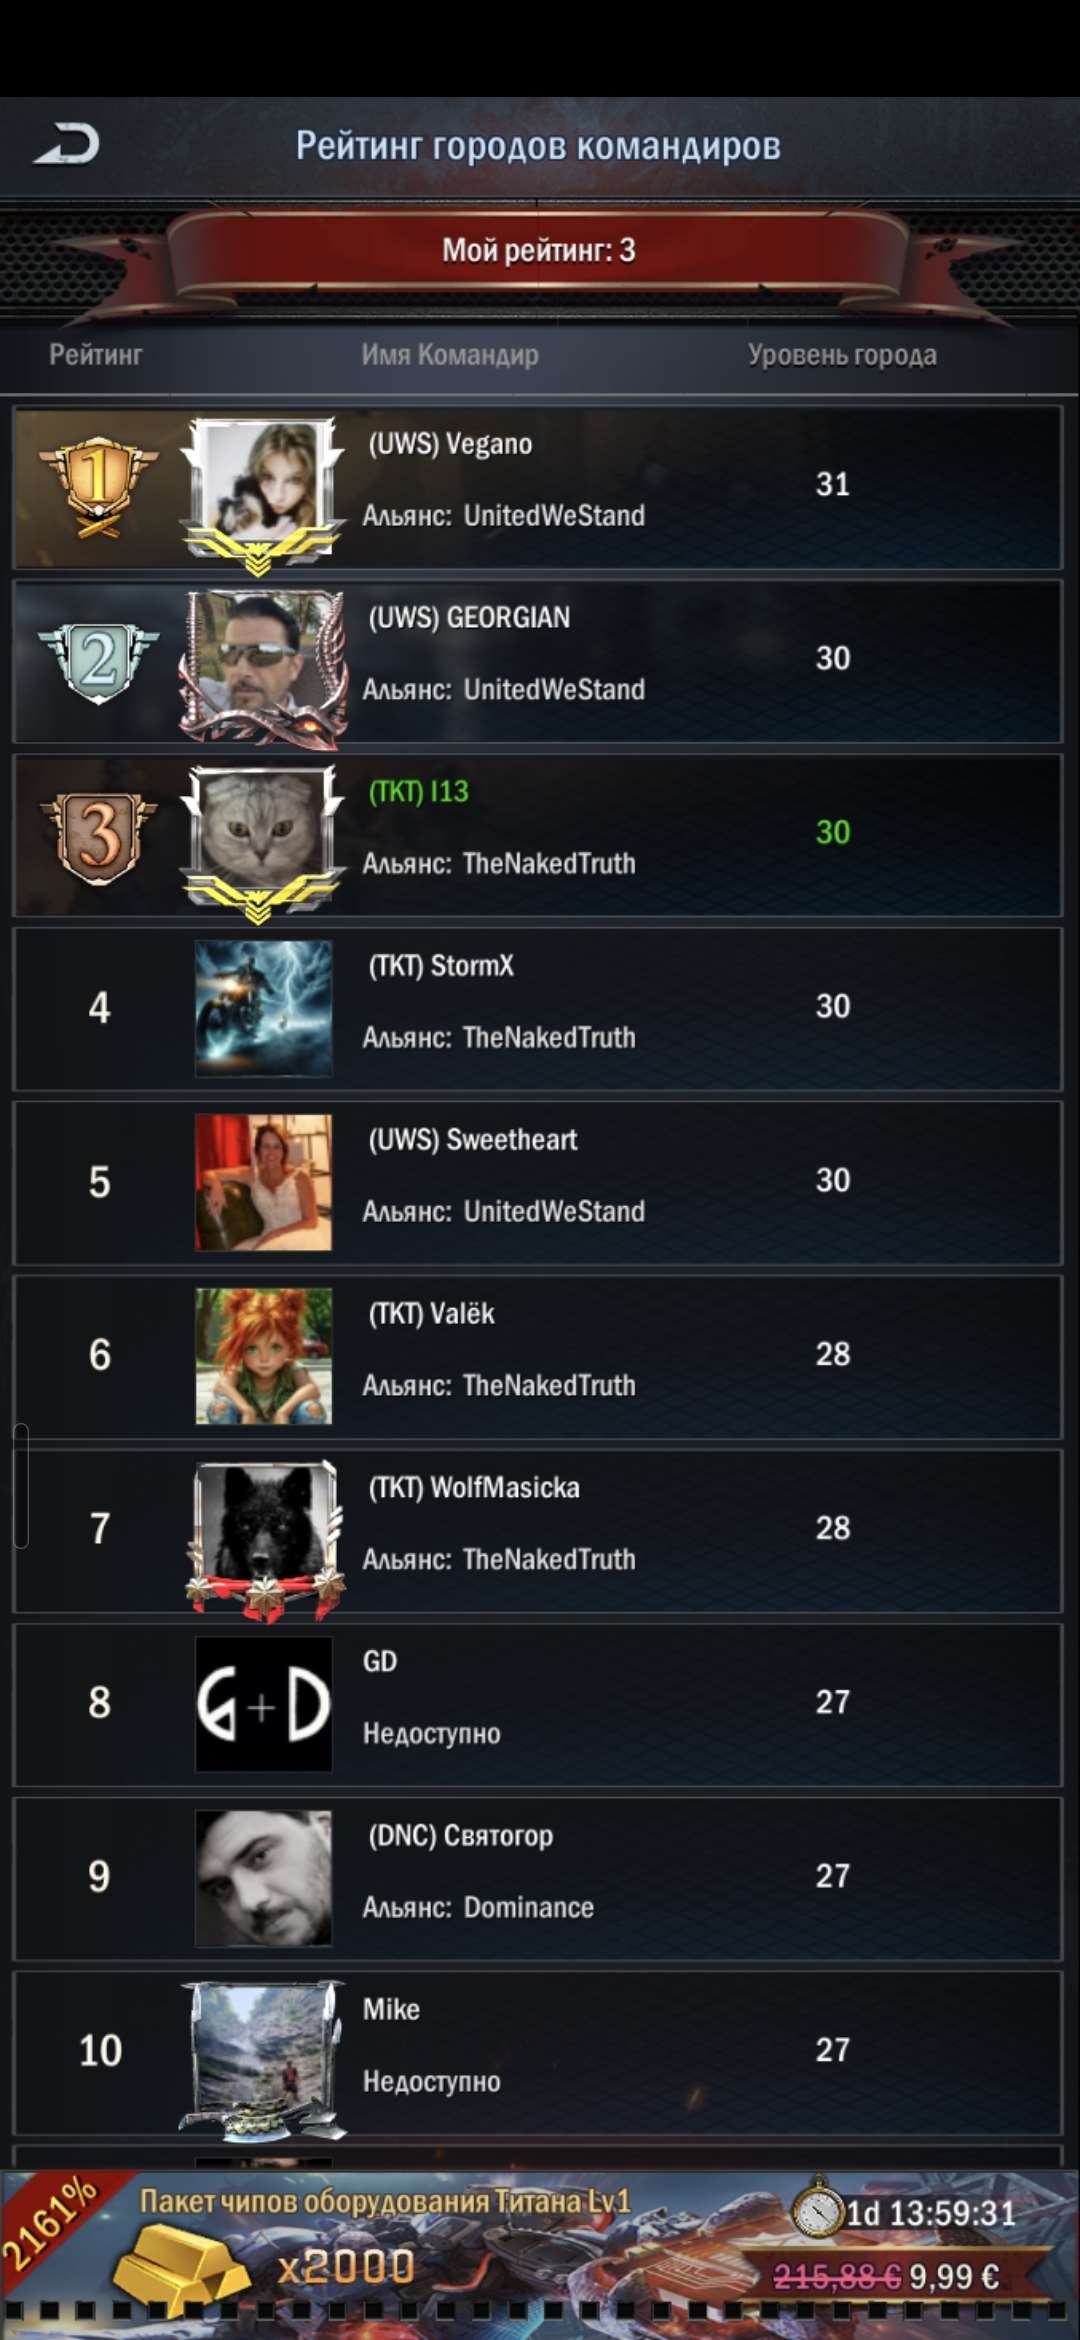Open Mike's landscape avatar
The height and width of the screenshot is (2340, 1080).
263,2058
